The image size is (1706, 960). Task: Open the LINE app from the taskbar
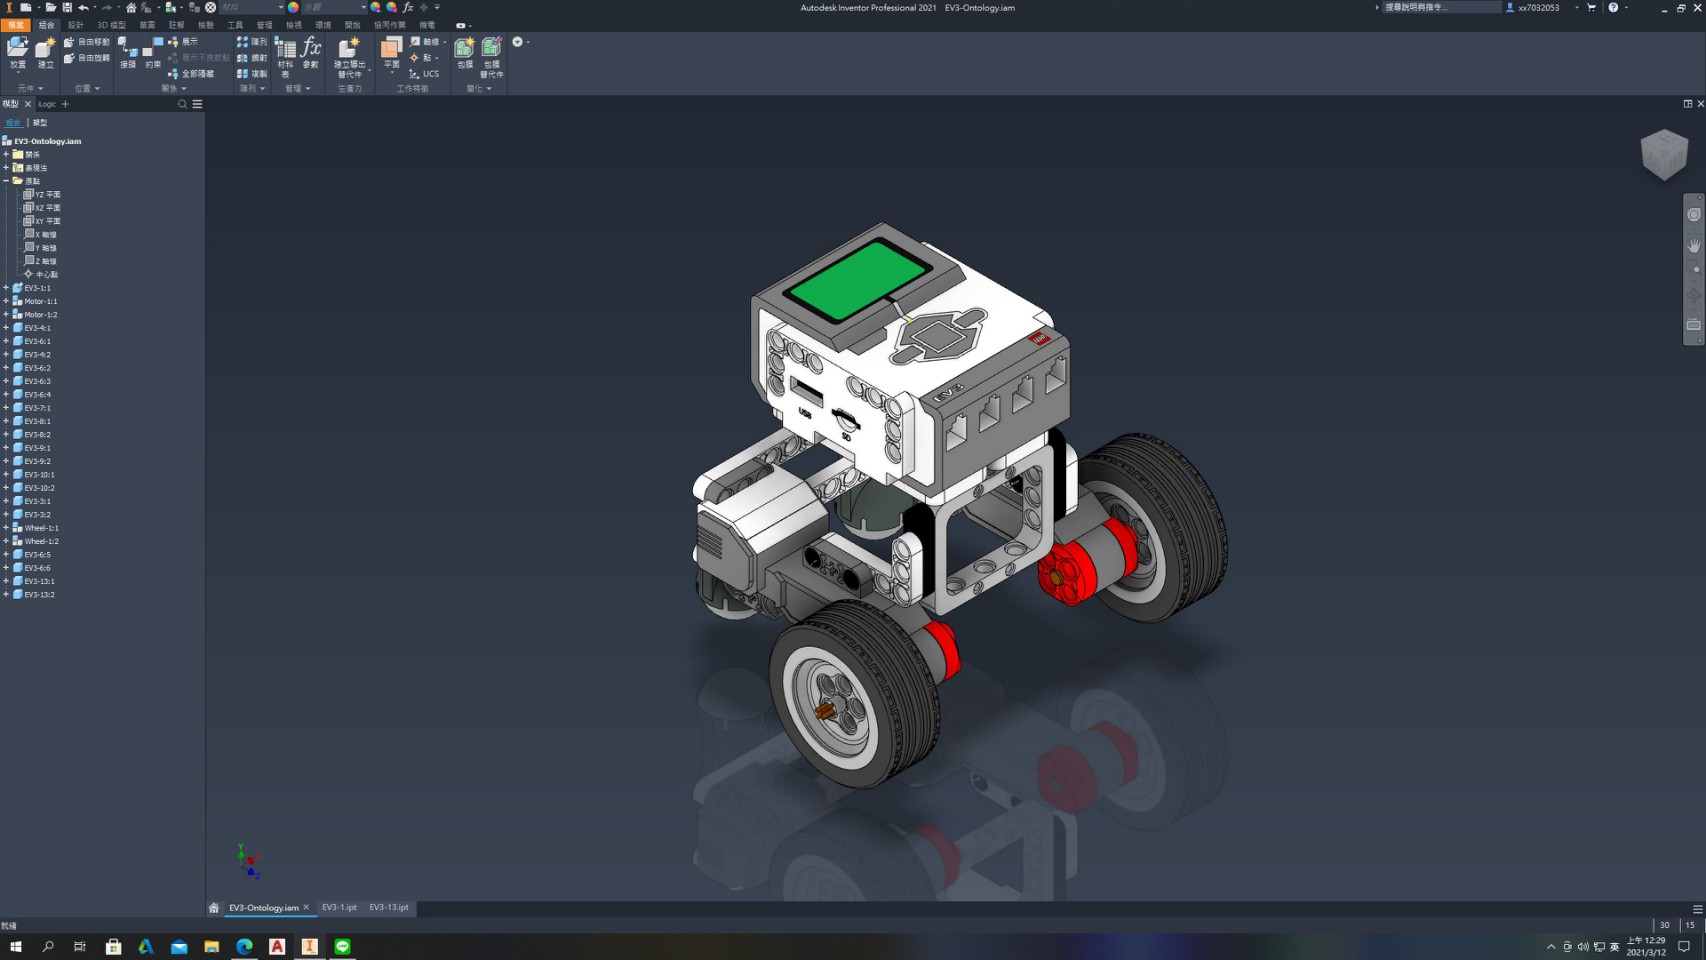tap(343, 946)
